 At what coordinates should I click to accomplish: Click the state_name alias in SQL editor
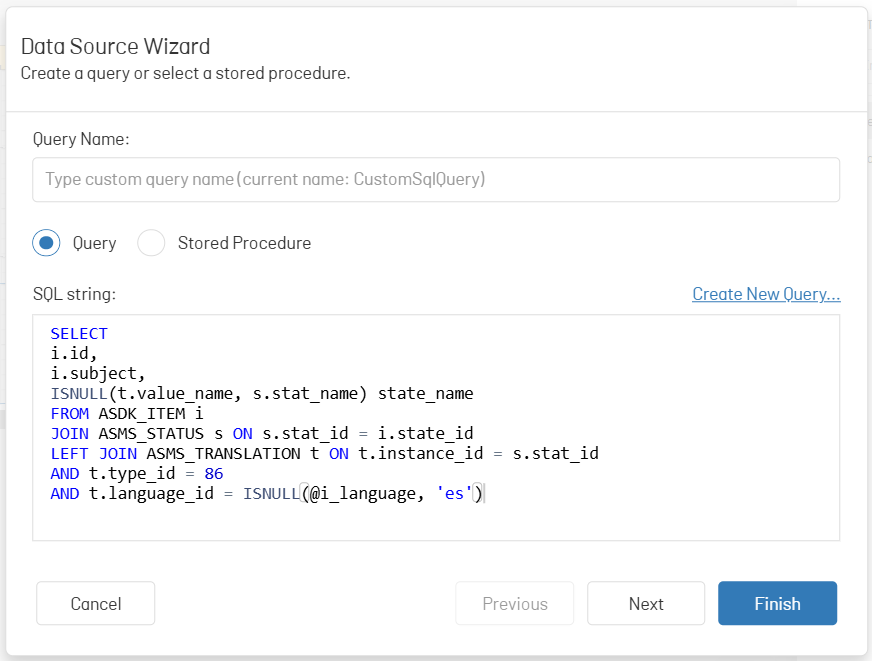[425, 394]
